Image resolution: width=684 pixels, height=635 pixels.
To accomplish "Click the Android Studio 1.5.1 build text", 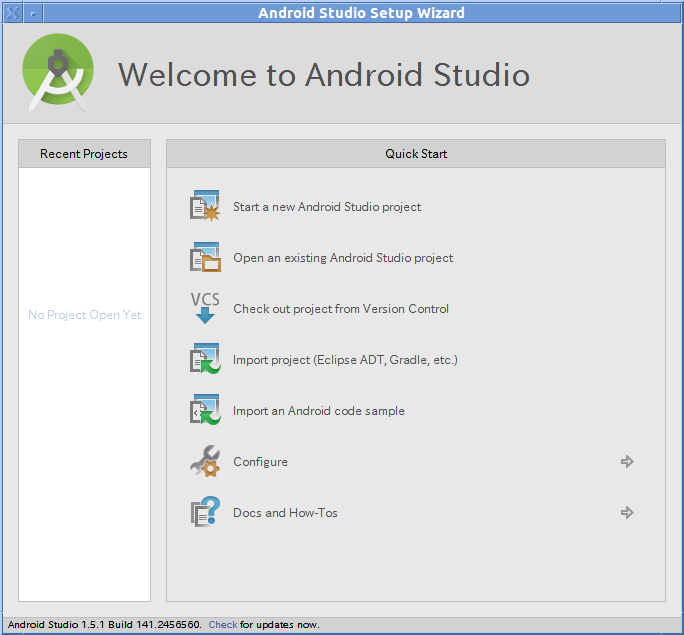I will [104, 625].
